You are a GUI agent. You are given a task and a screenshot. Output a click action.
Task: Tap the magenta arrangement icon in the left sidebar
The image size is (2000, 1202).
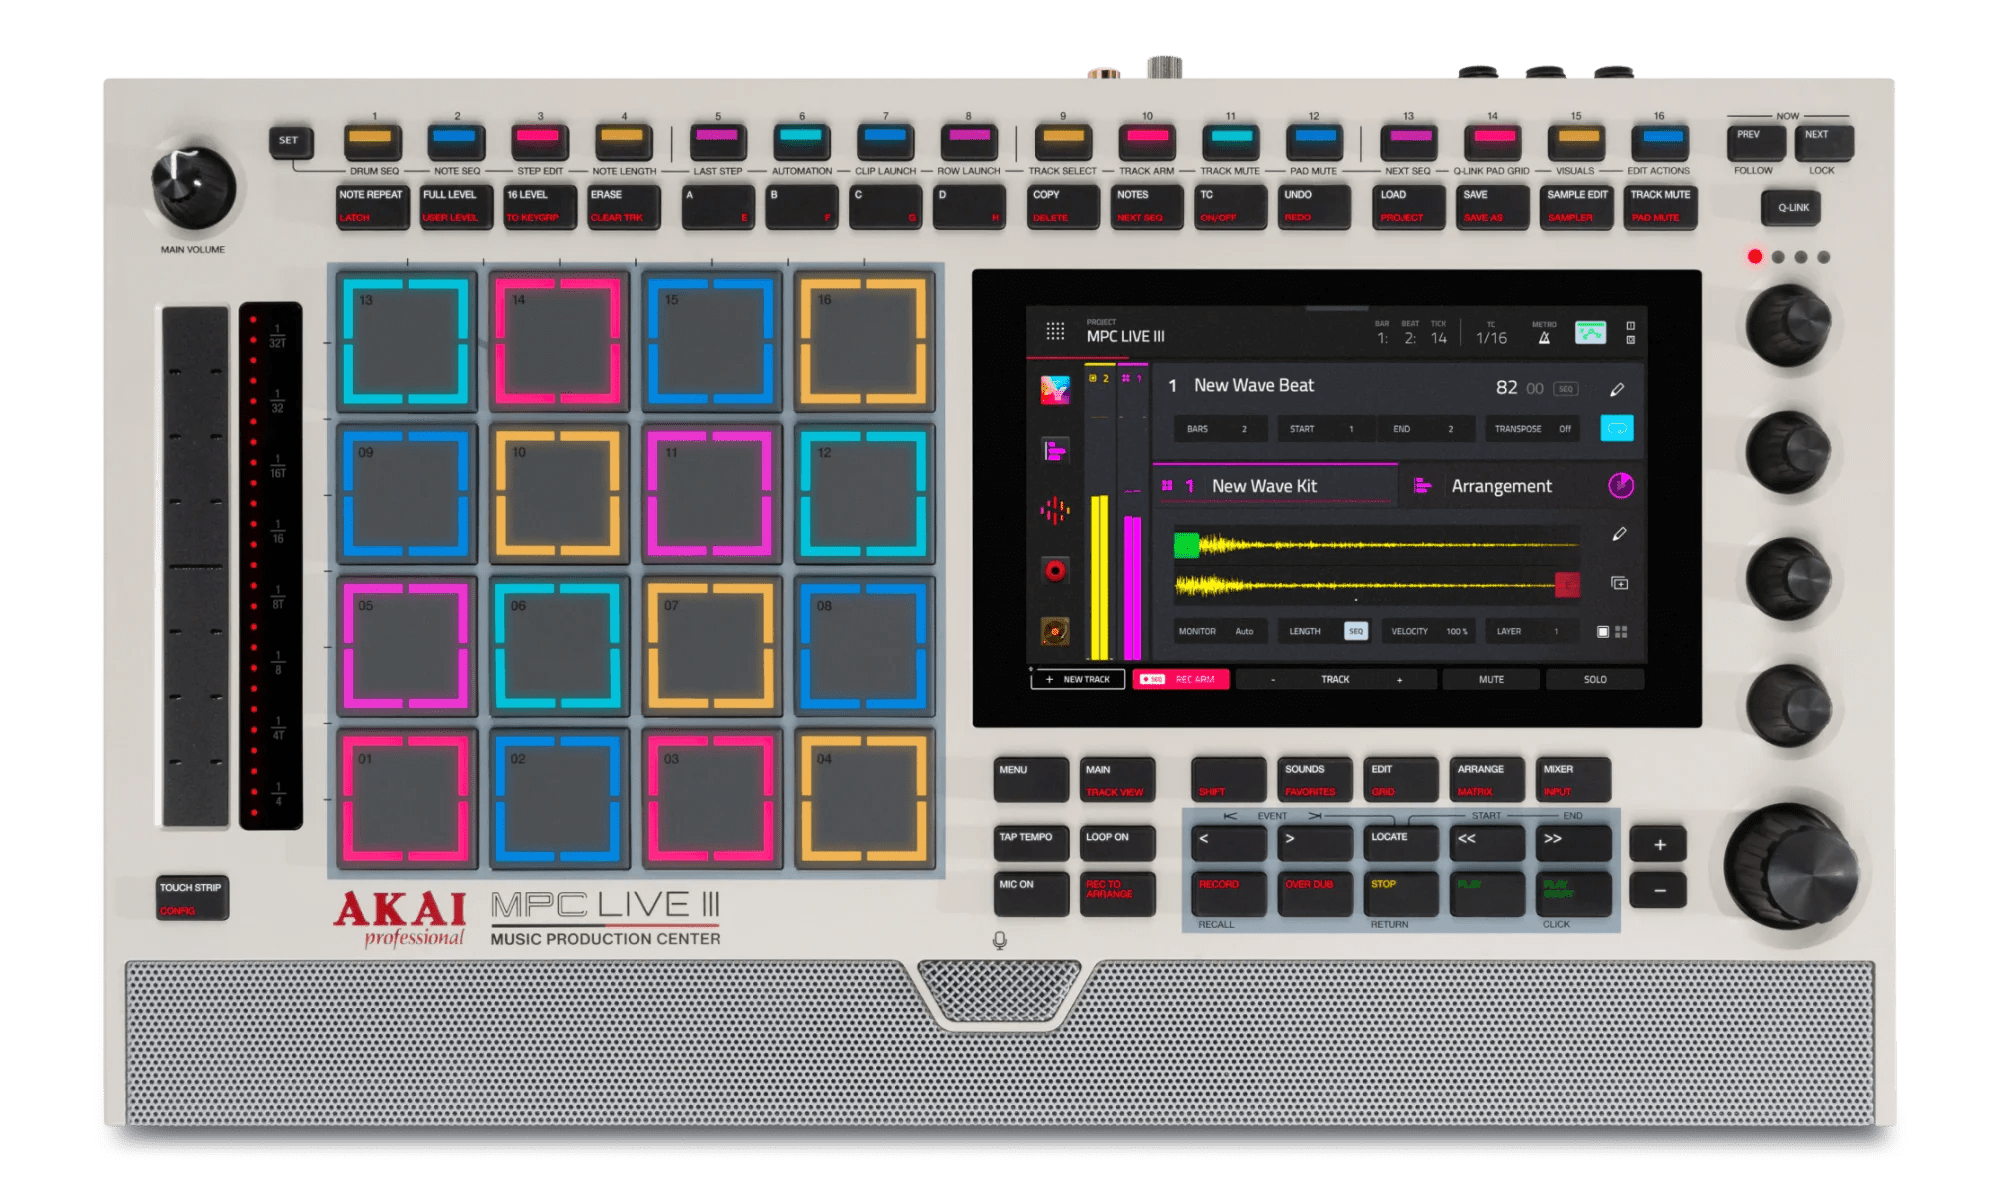(x=1055, y=451)
